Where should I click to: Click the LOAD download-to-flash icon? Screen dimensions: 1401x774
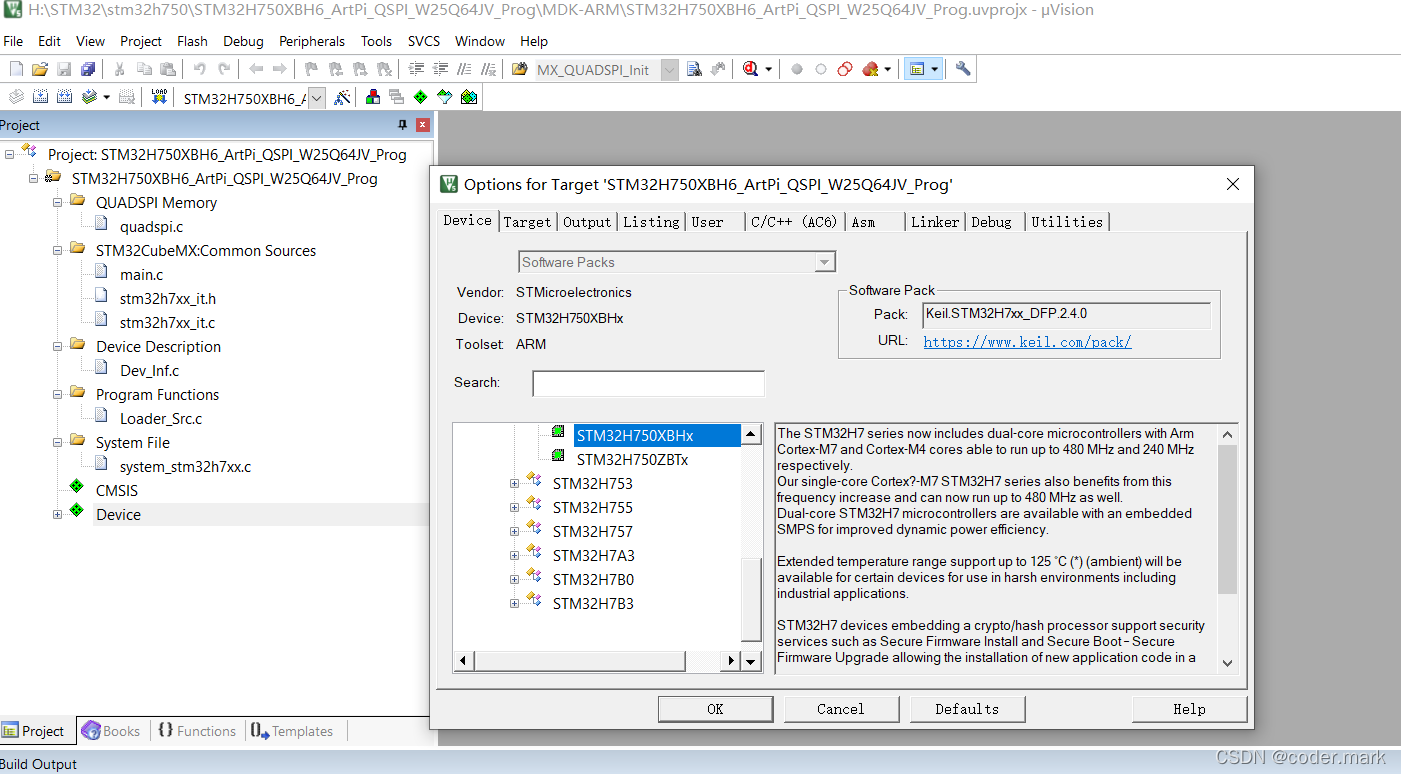[159, 97]
